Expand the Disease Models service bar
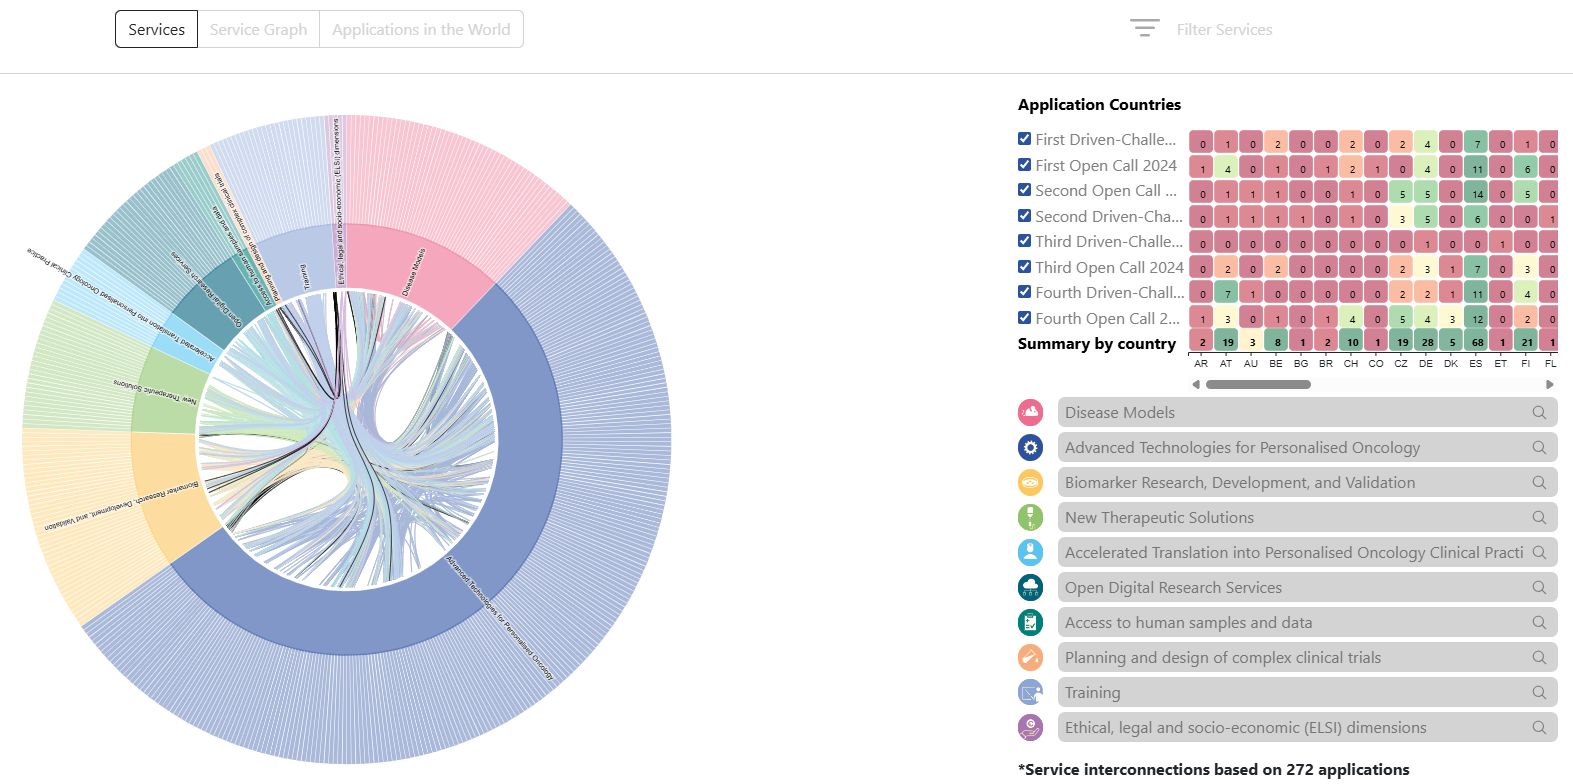Screen dimensions: 1573x784 tap(1306, 412)
